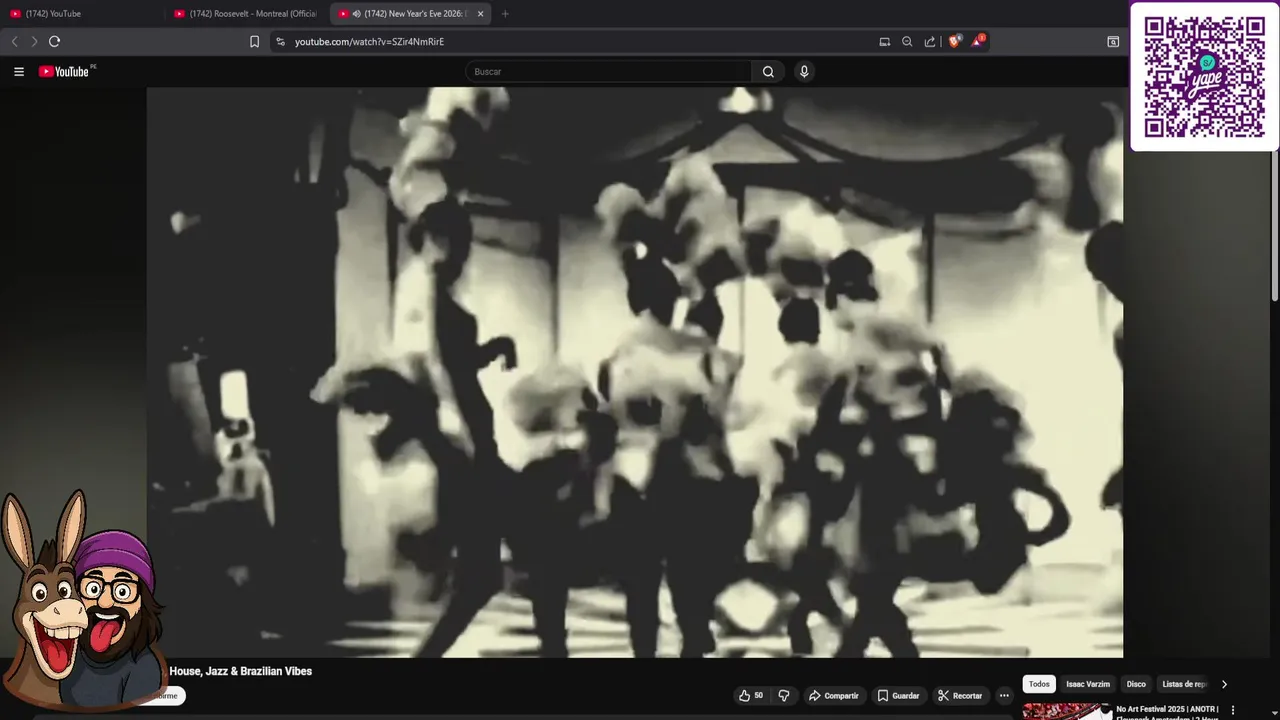Select the Disco filter chip
This screenshot has width=1280, height=720.
1136,684
